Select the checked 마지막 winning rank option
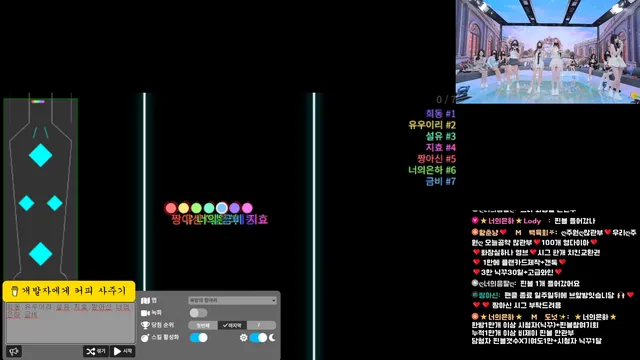This screenshot has height=360, width=640. [232, 325]
